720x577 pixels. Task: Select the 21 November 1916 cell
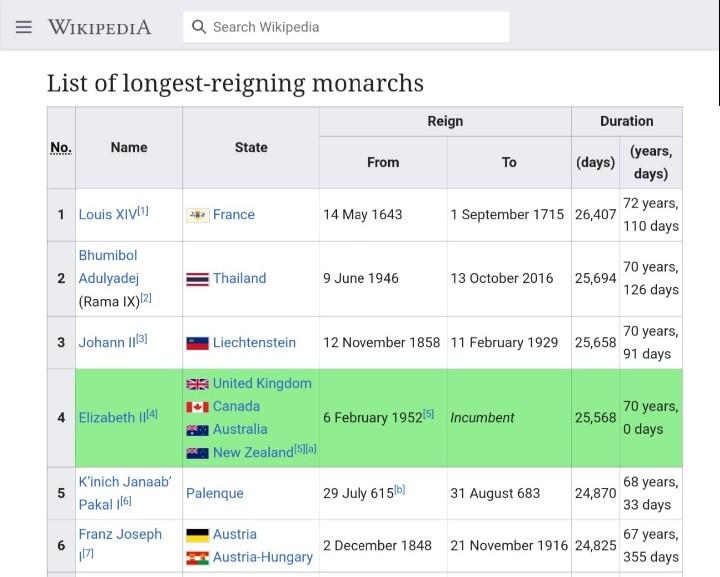coord(509,546)
